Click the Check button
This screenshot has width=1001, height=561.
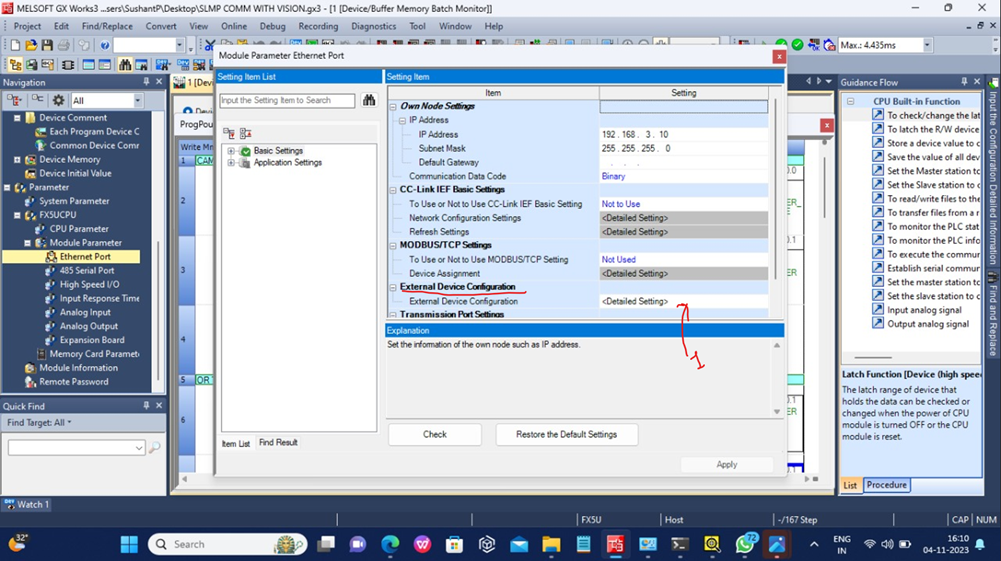435,434
